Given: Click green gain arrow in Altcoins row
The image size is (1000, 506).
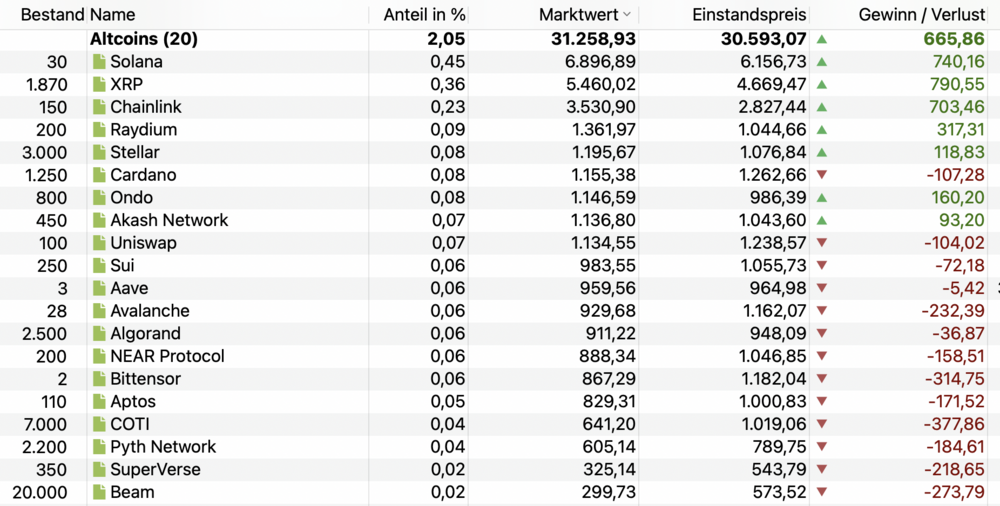Looking at the screenshot, I should point(822,40).
